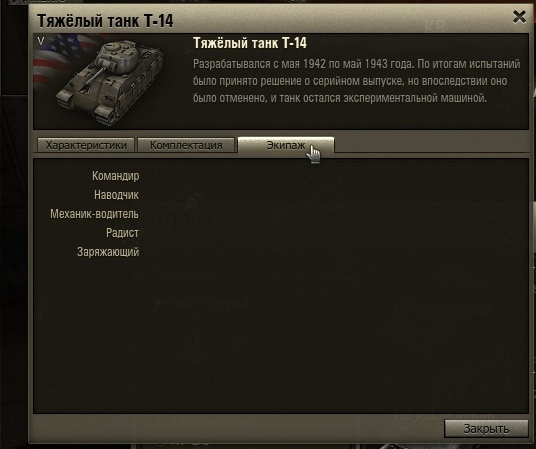
Task: Select the Экипаж tab
Action: point(286,145)
